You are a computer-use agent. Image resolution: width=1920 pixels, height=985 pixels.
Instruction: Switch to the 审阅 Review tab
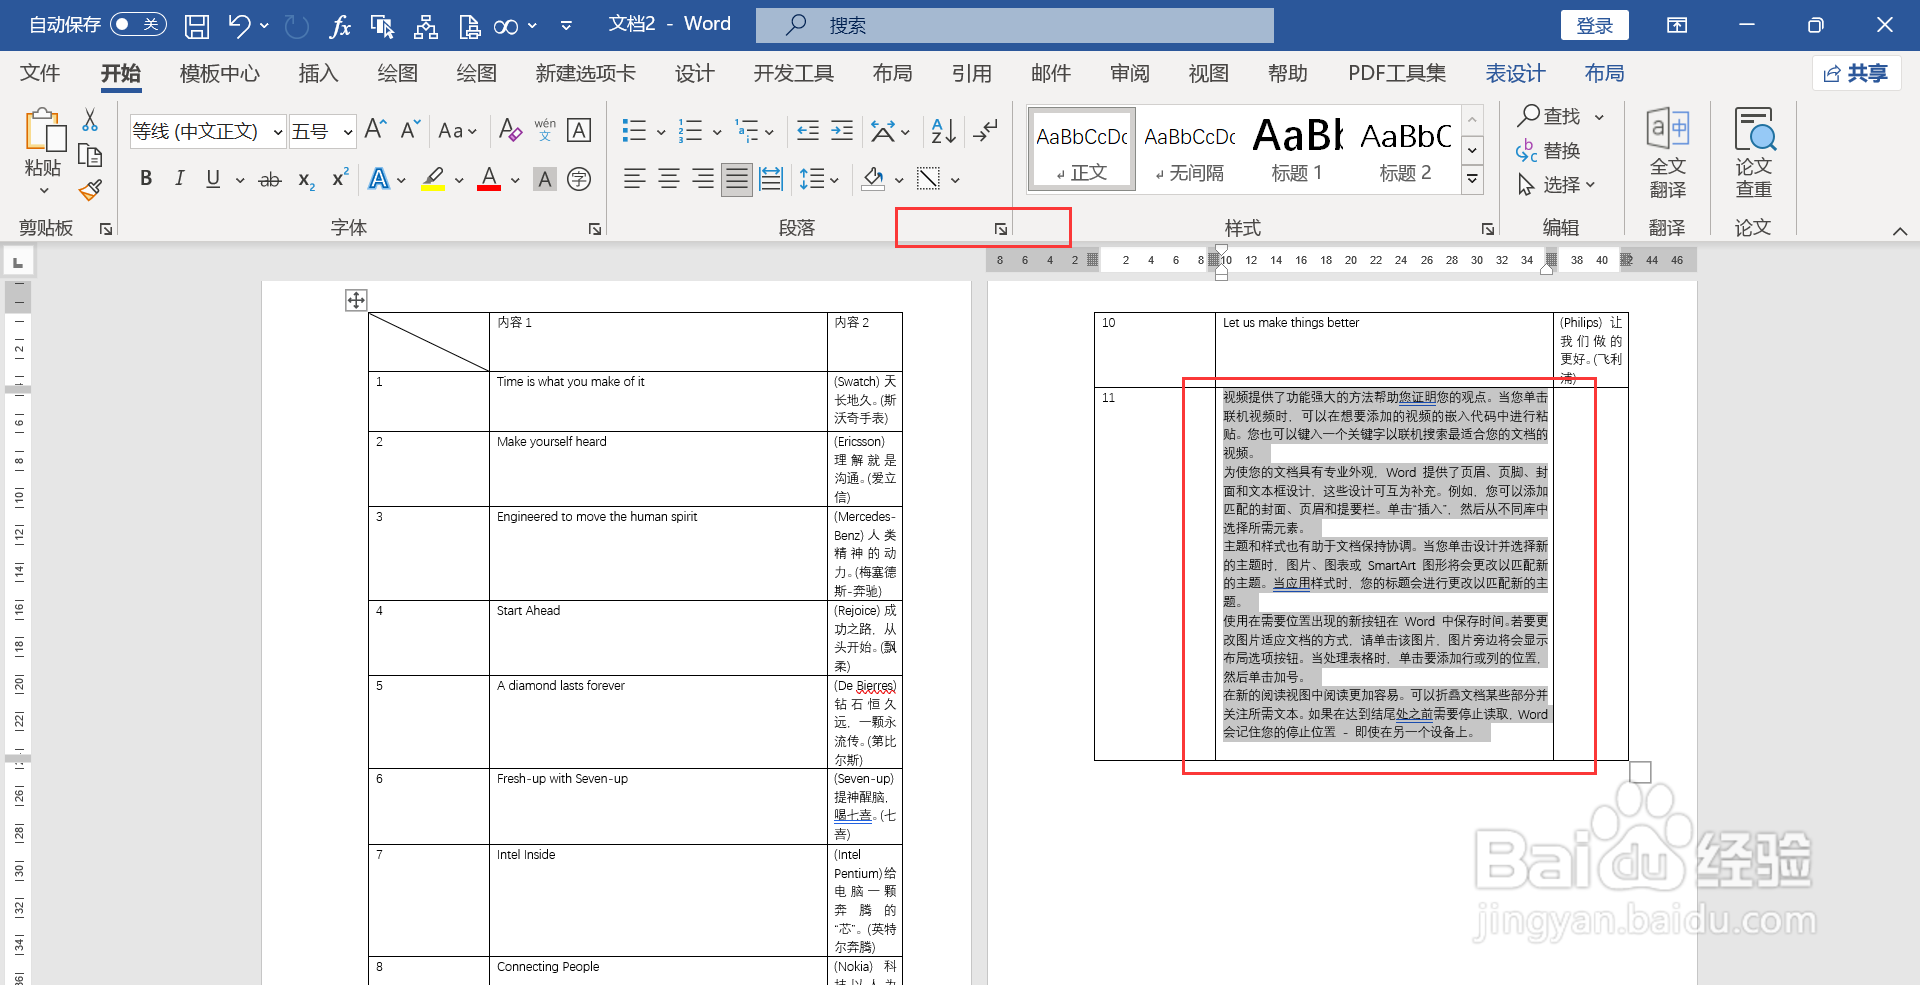tap(1129, 73)
